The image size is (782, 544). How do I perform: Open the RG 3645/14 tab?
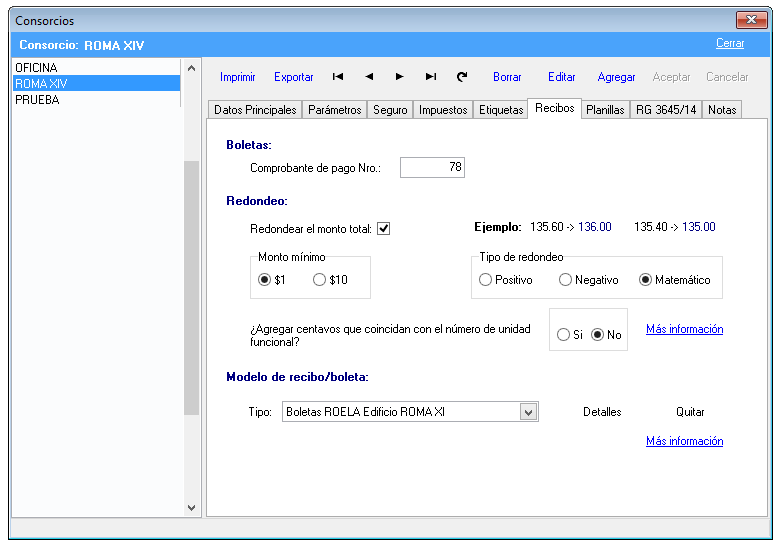click(x=666, y=110)
